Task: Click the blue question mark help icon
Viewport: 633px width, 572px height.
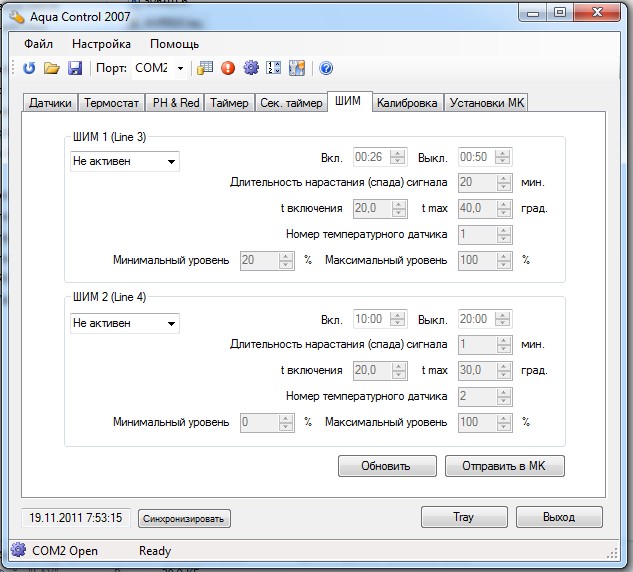Action: click(x=325, y=68)
